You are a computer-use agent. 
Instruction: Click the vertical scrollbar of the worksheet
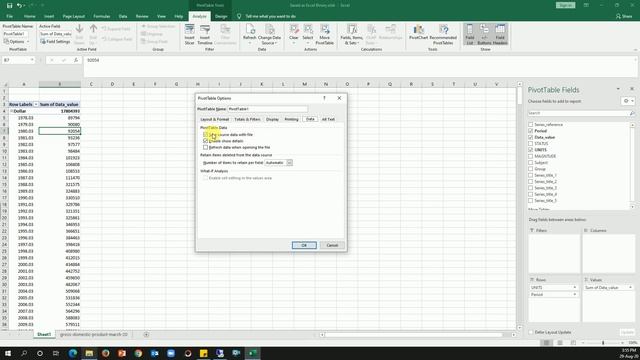point(519,206)
